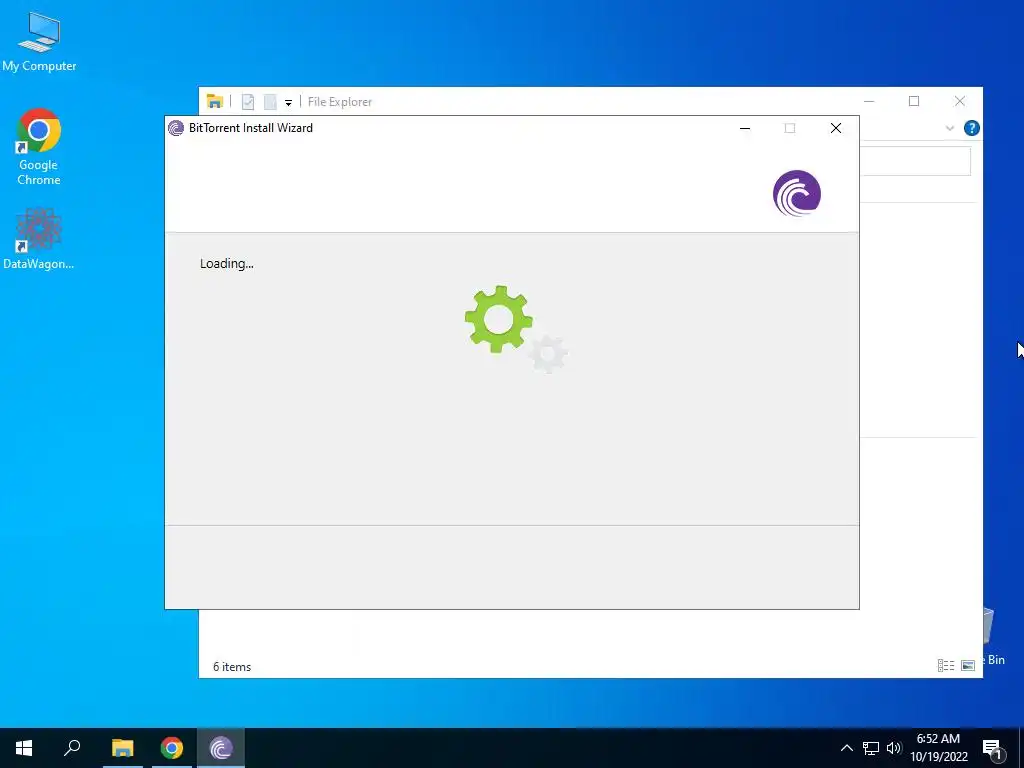Click the New Folder quick-access icon in File Explorer
The height and width of the screenshot is (768, 1024).
pyautogui.click(x=270, y=101)
